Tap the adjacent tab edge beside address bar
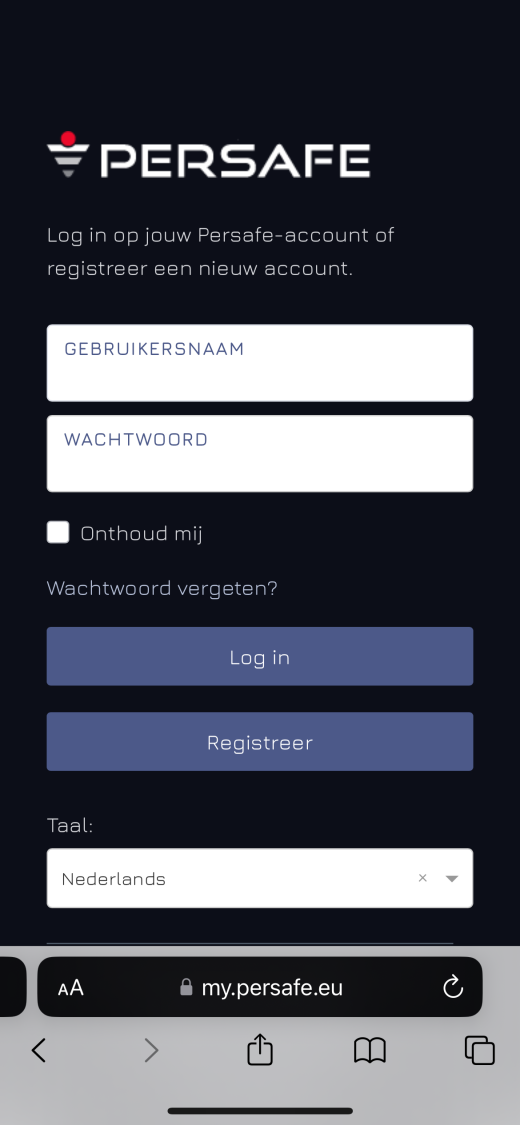The height and width of the screenshot is (1125, 520). 13,987
